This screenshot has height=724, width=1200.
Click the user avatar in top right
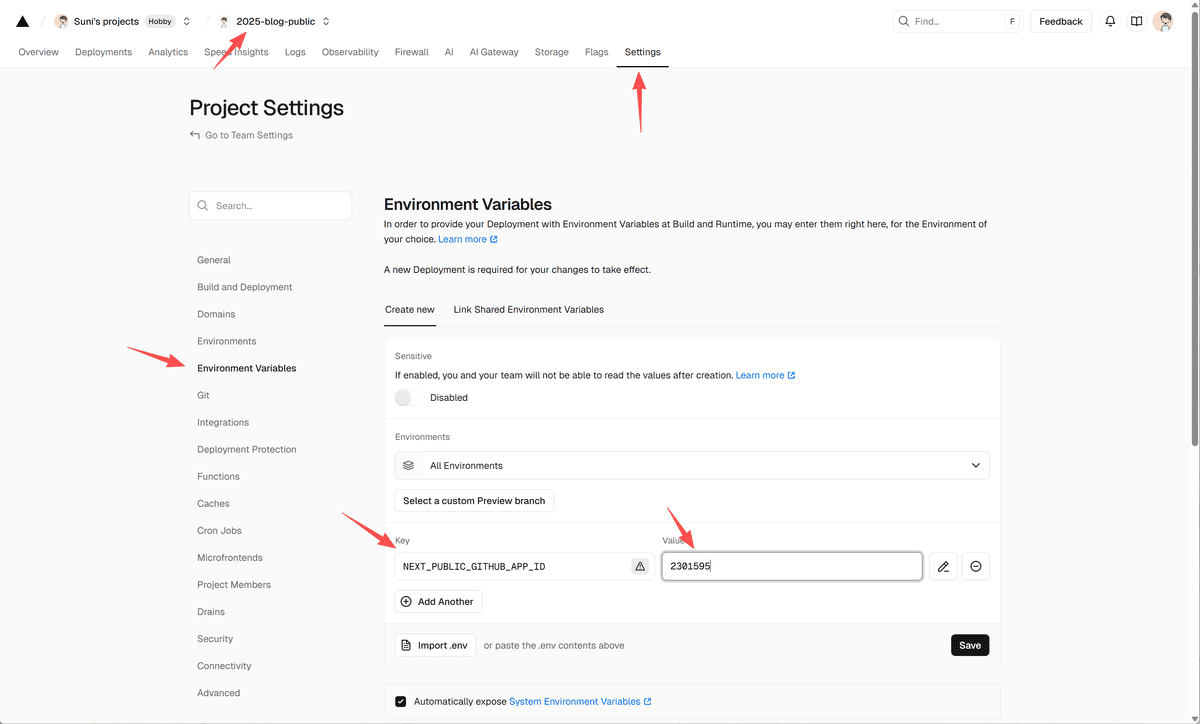[1163, 21]
